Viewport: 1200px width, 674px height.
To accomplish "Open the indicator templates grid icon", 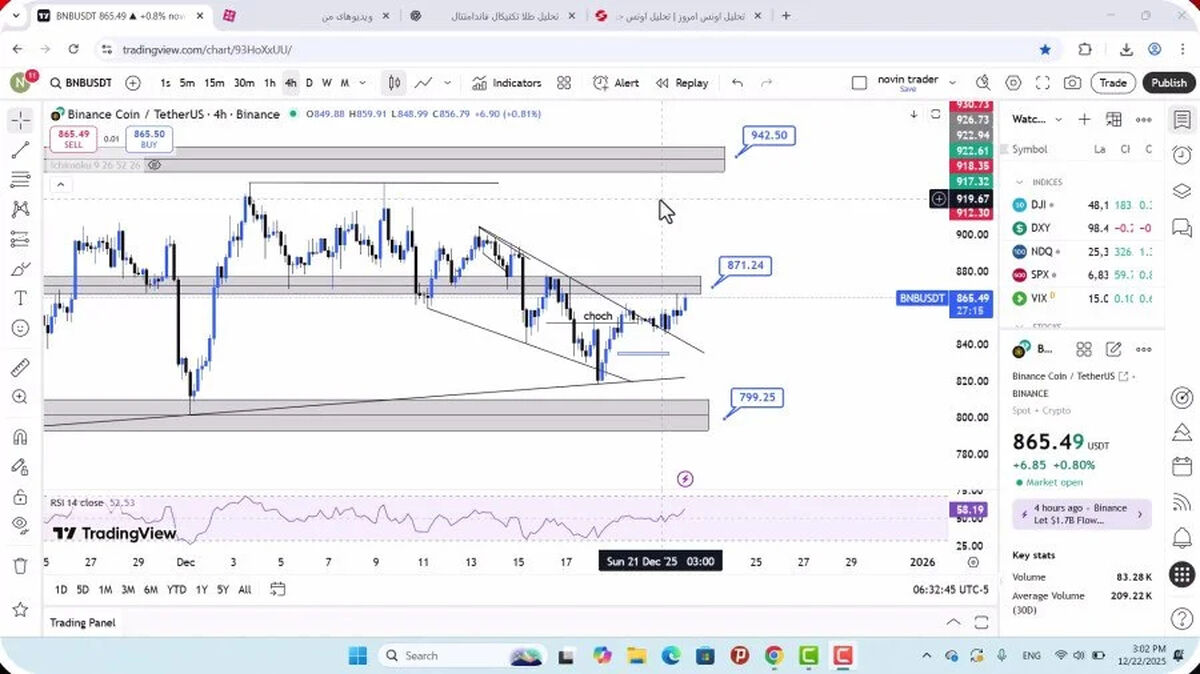I will click(x=564, y=83).
